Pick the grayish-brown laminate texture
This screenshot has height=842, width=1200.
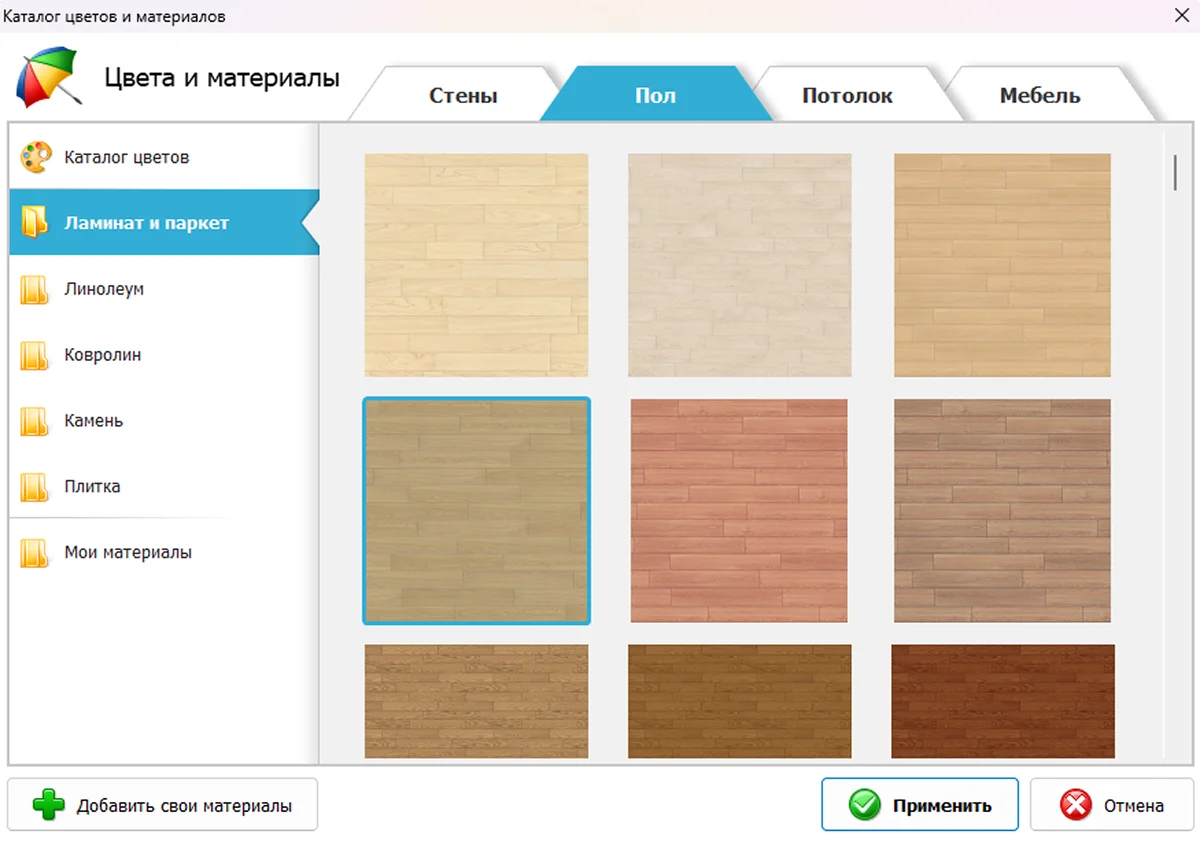point(1002,511)
